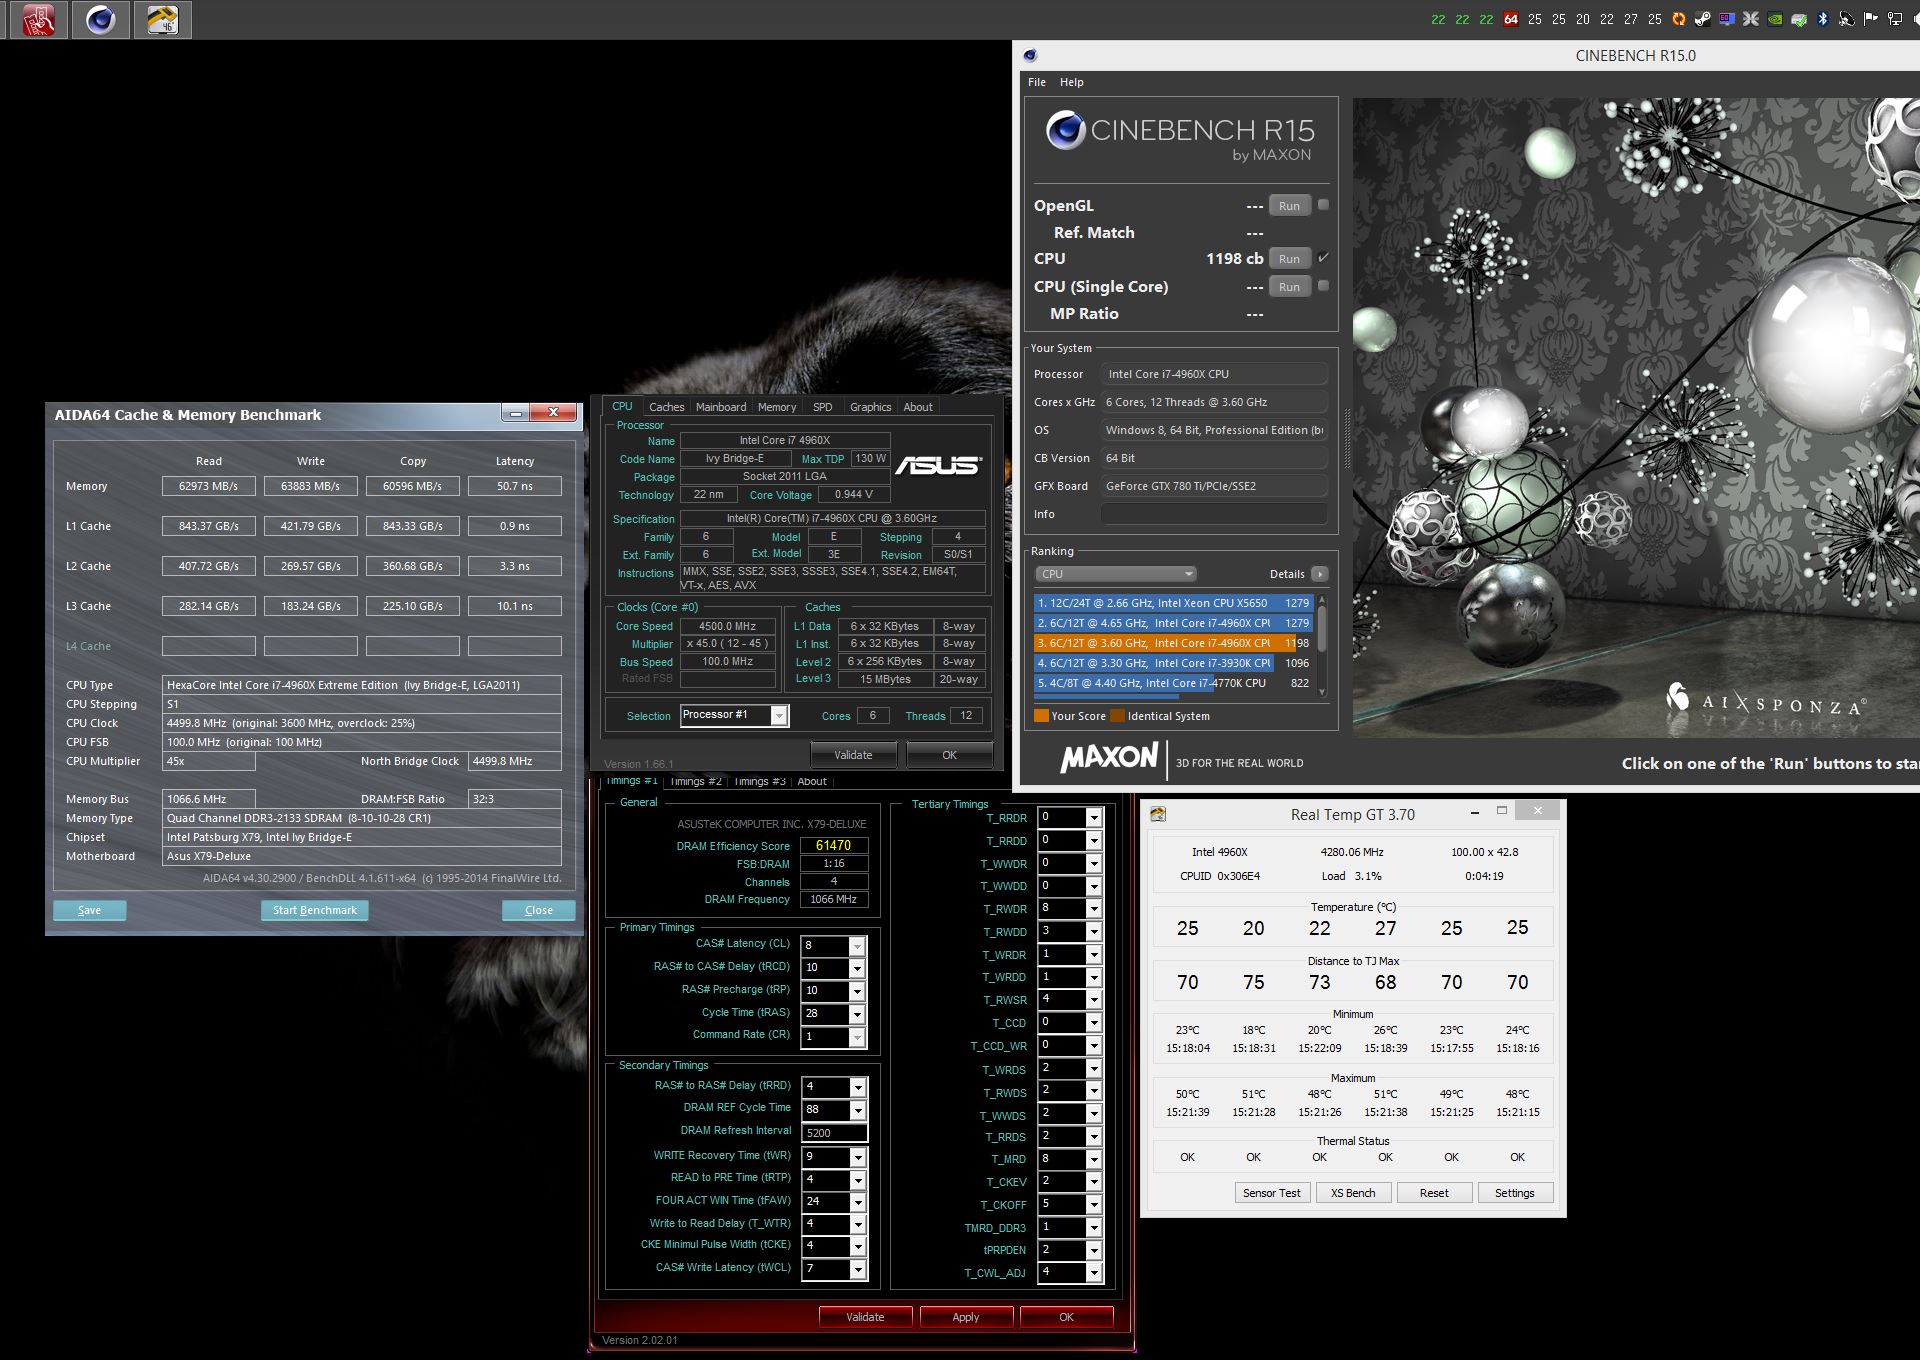
Task: Open the Ranking CPU dropdown
Action: point(1116,574)
